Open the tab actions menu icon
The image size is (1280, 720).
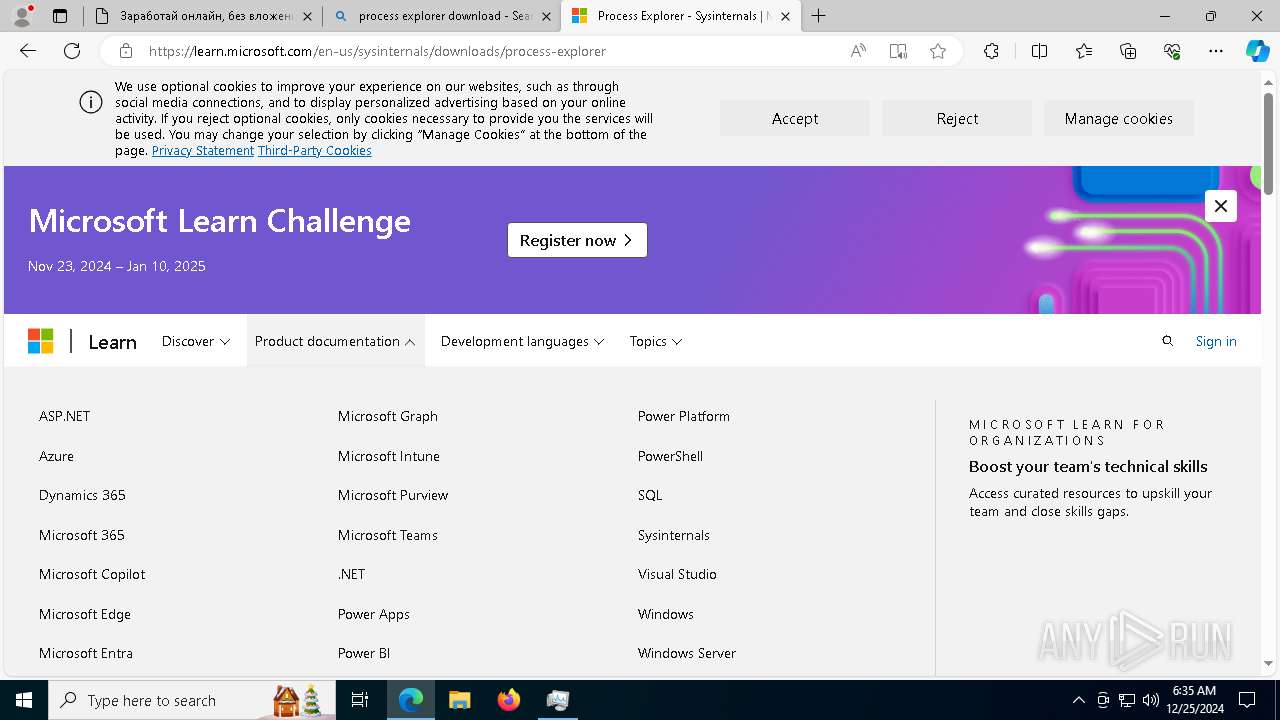tap(60, 16)
